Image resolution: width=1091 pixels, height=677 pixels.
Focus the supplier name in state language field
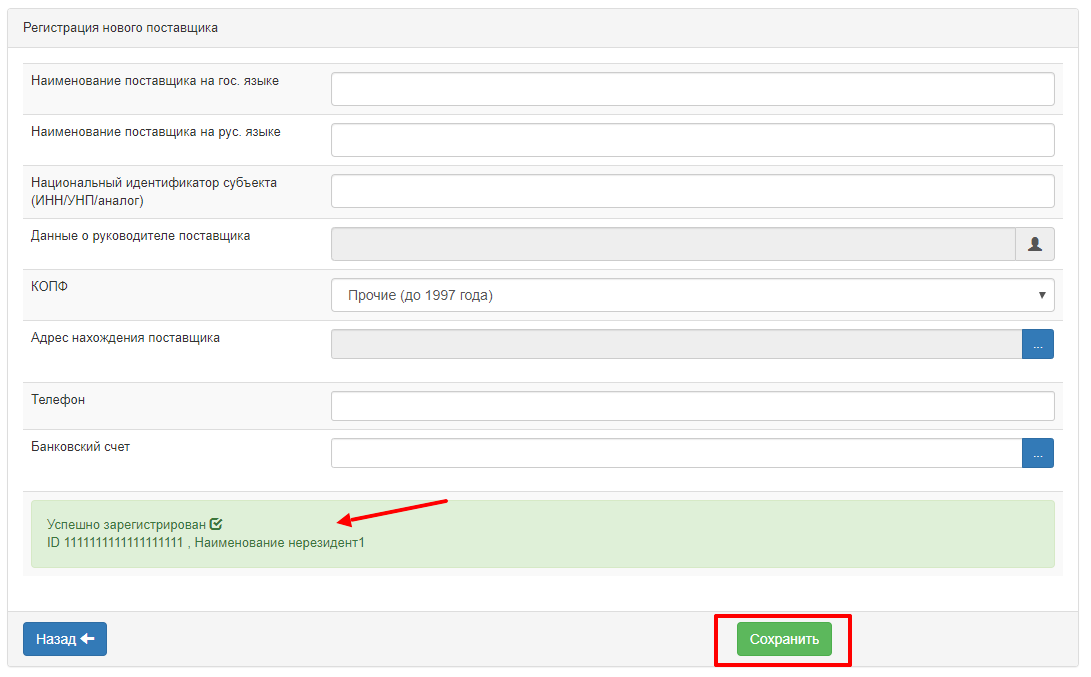692,89
